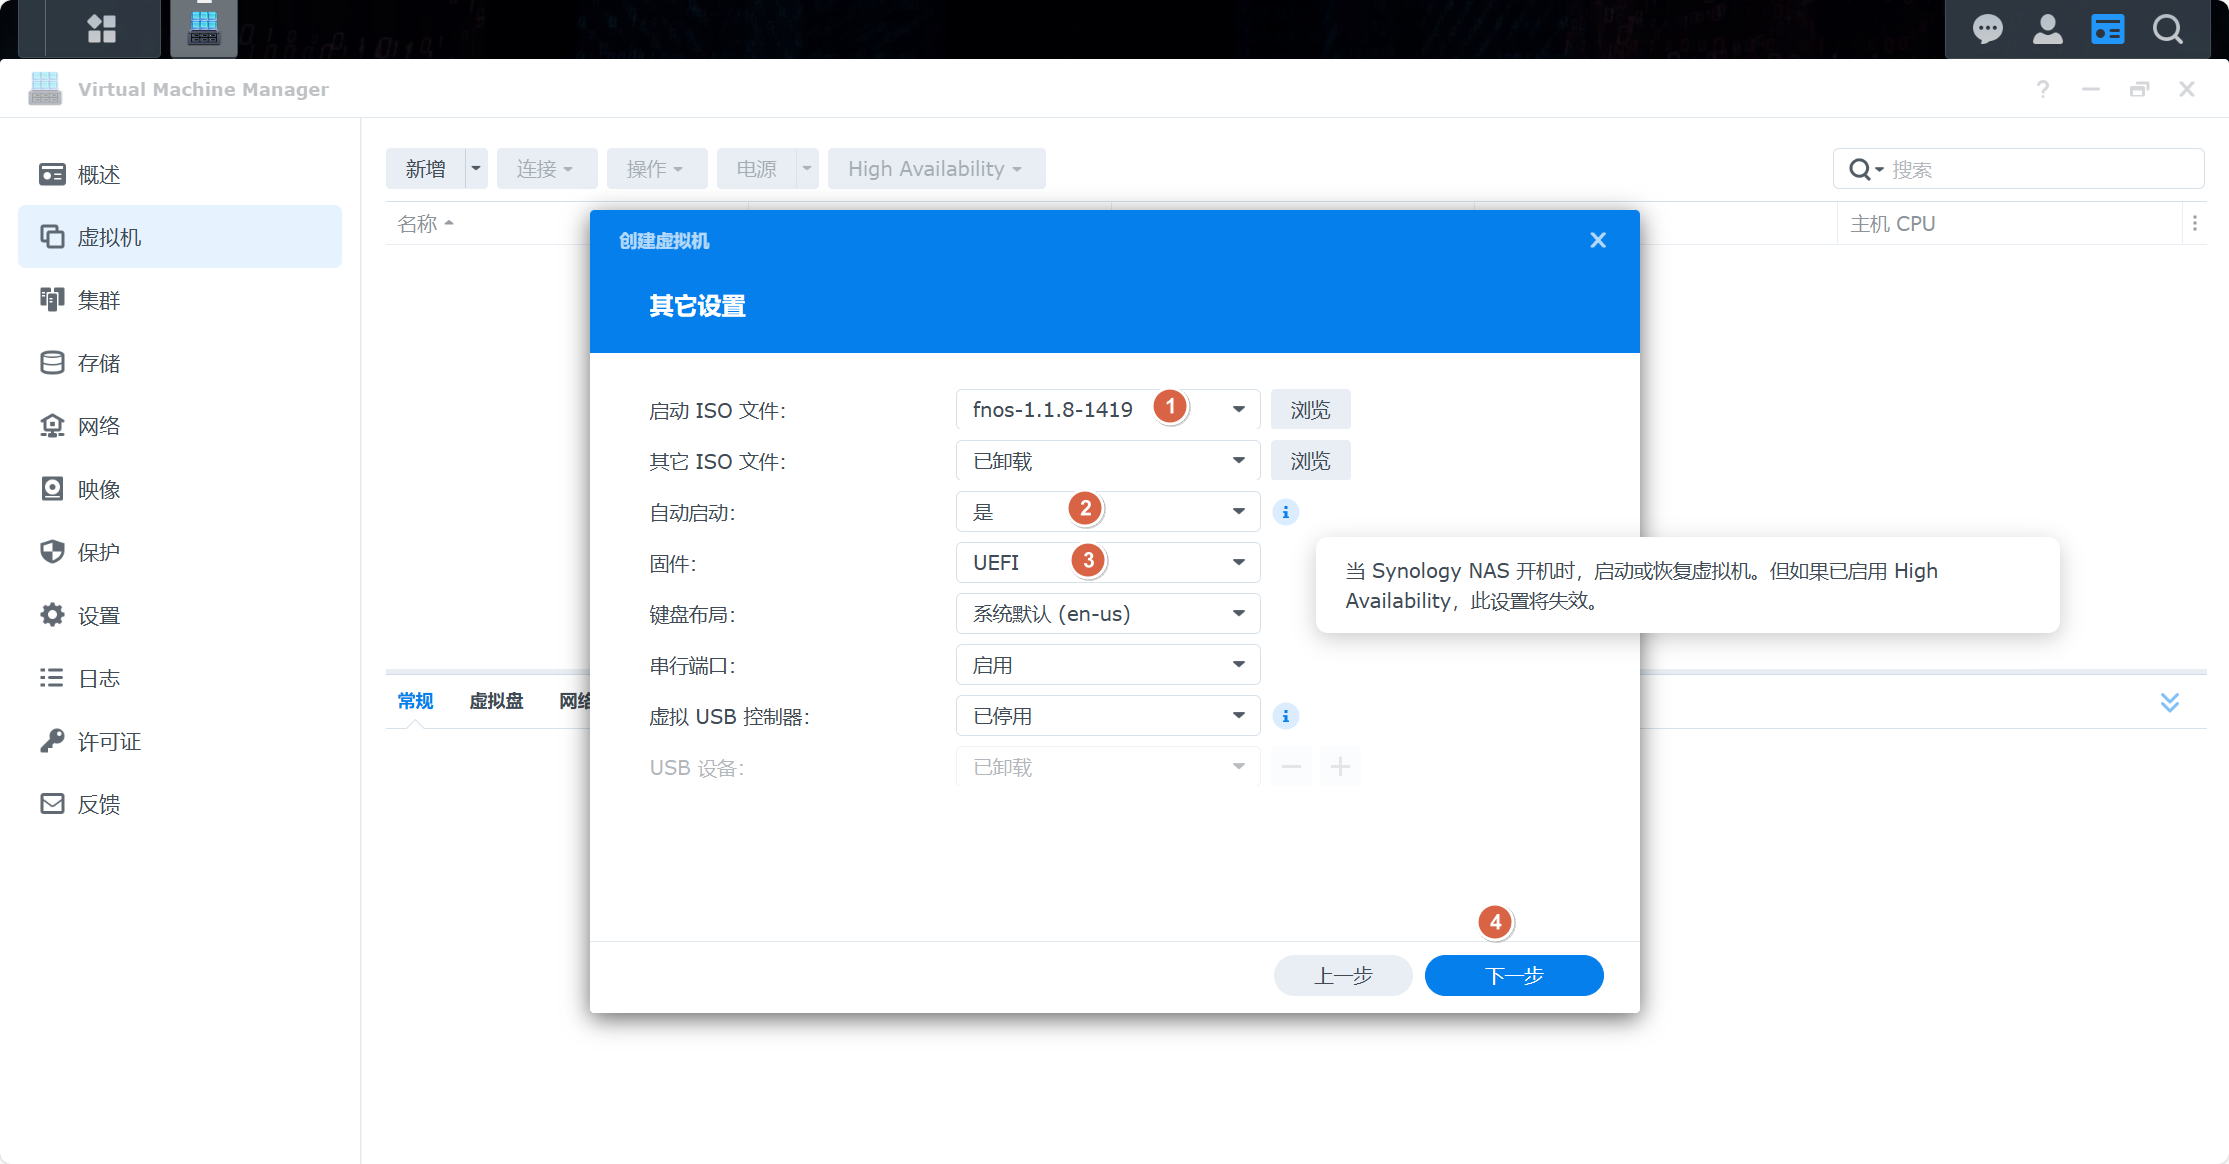Expand the 启动 ISO 文件 dropdown
Viewport: 2229px width, 1164px height.
click(x=1238, y=409)
